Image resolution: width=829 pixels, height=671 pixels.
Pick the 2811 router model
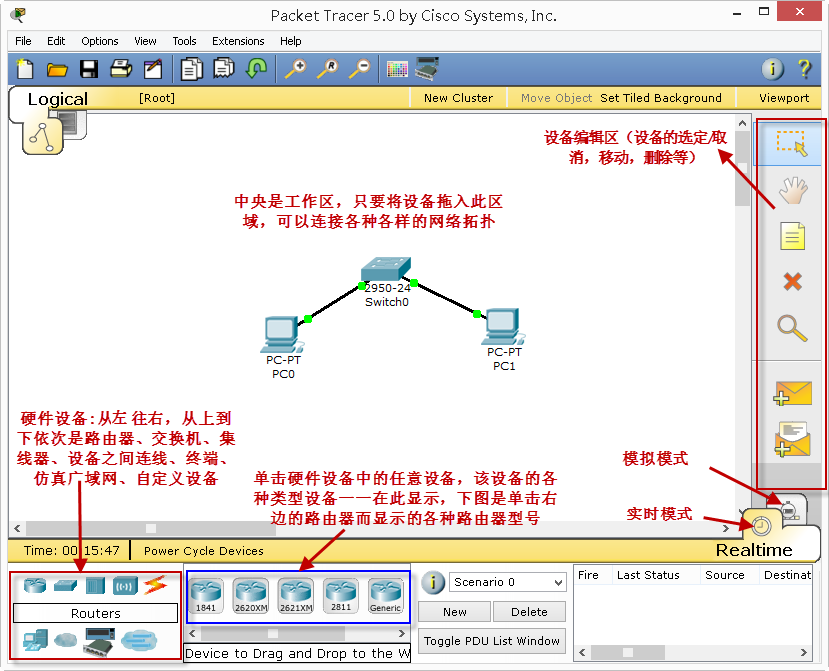(341, 595)
